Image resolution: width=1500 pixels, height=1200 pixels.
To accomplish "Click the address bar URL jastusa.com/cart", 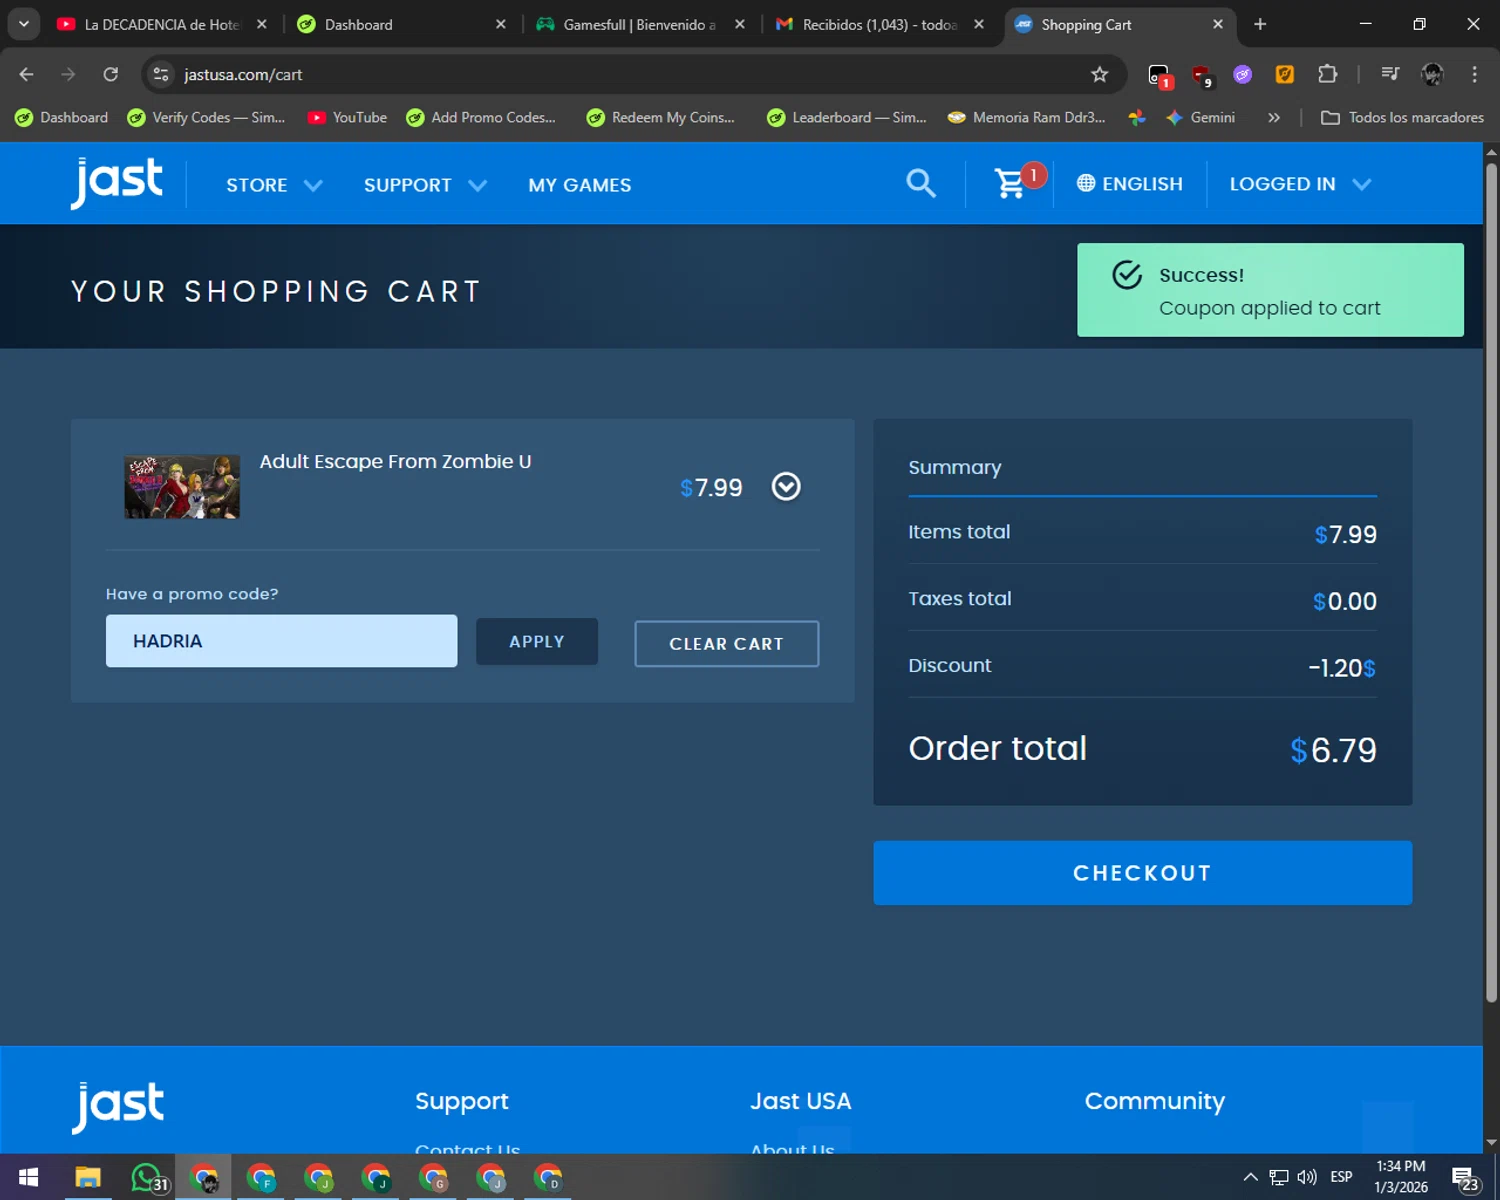I will (x=243, y=75).
